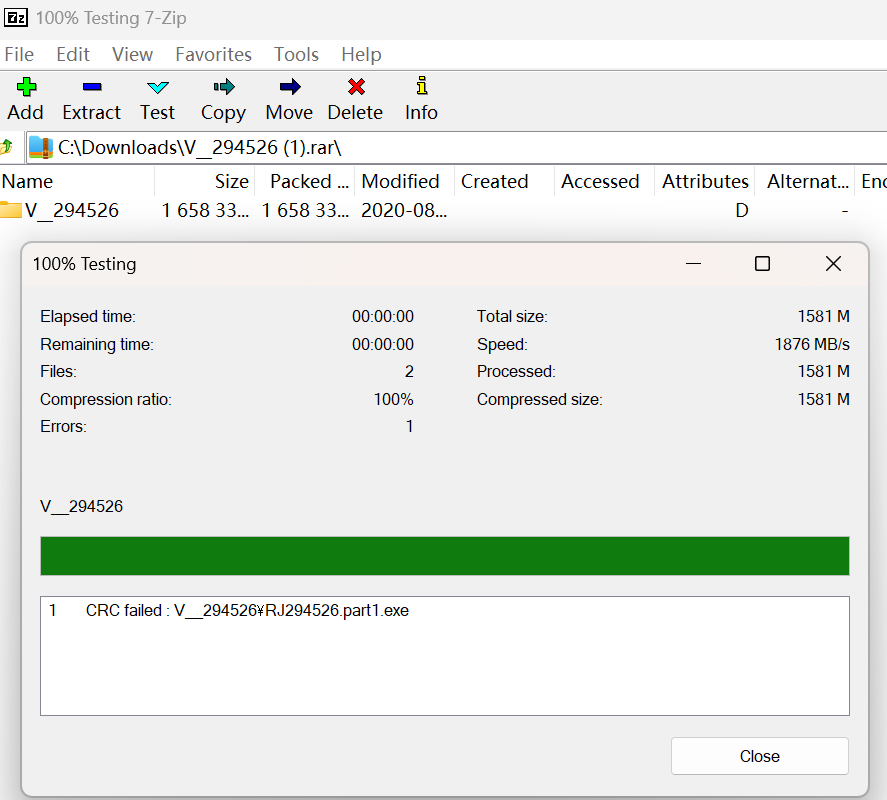
Task: Sort file list by Size column
Action: tap(205, 181)
